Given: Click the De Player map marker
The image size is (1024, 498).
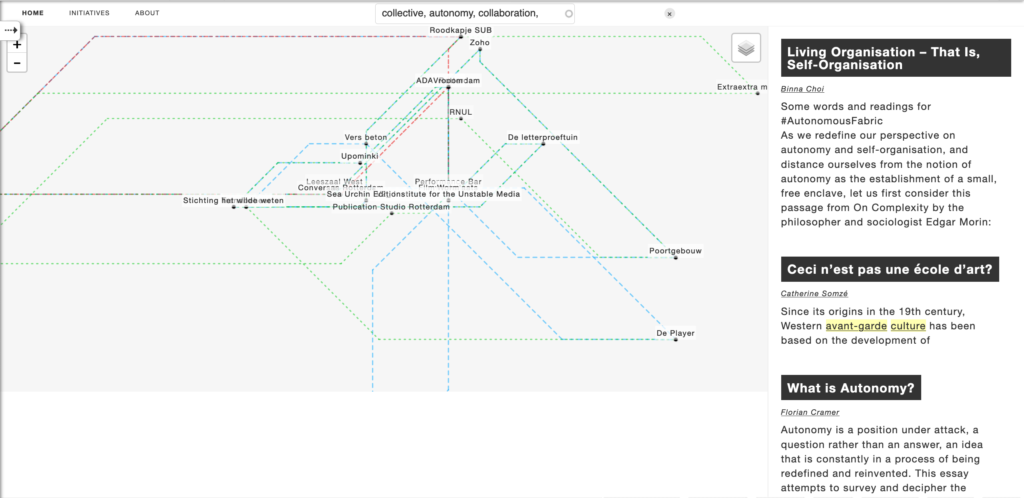Looking at the screenshot, I should [x=675, y=339].
